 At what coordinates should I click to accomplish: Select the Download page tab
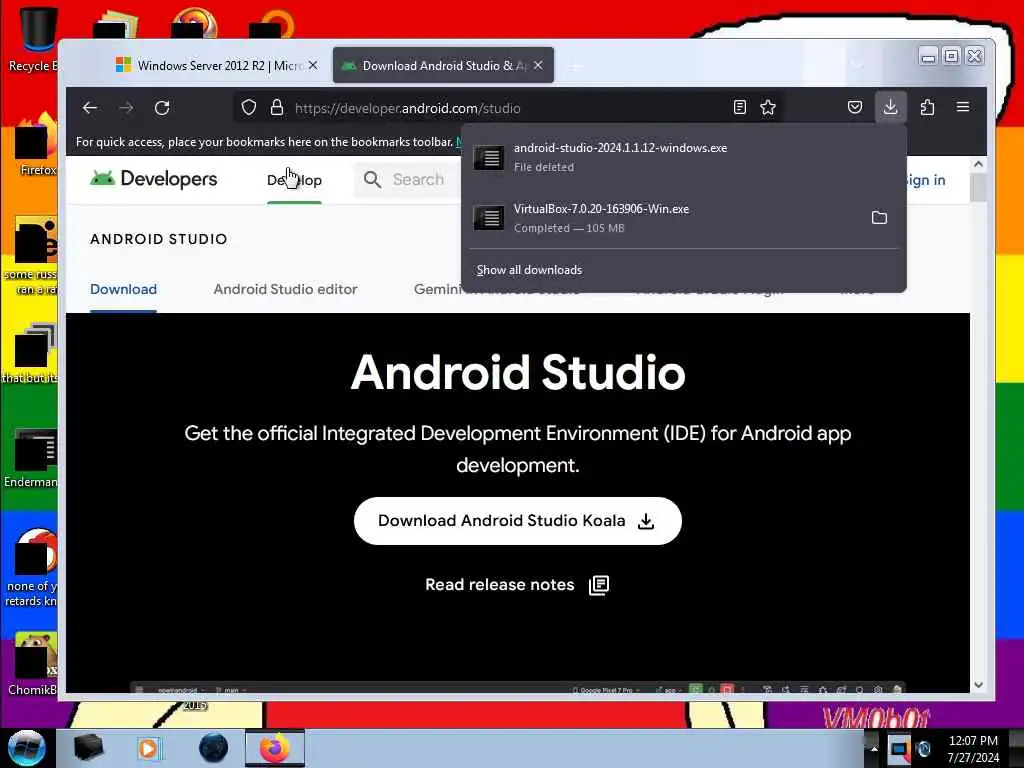coord(123,289)
